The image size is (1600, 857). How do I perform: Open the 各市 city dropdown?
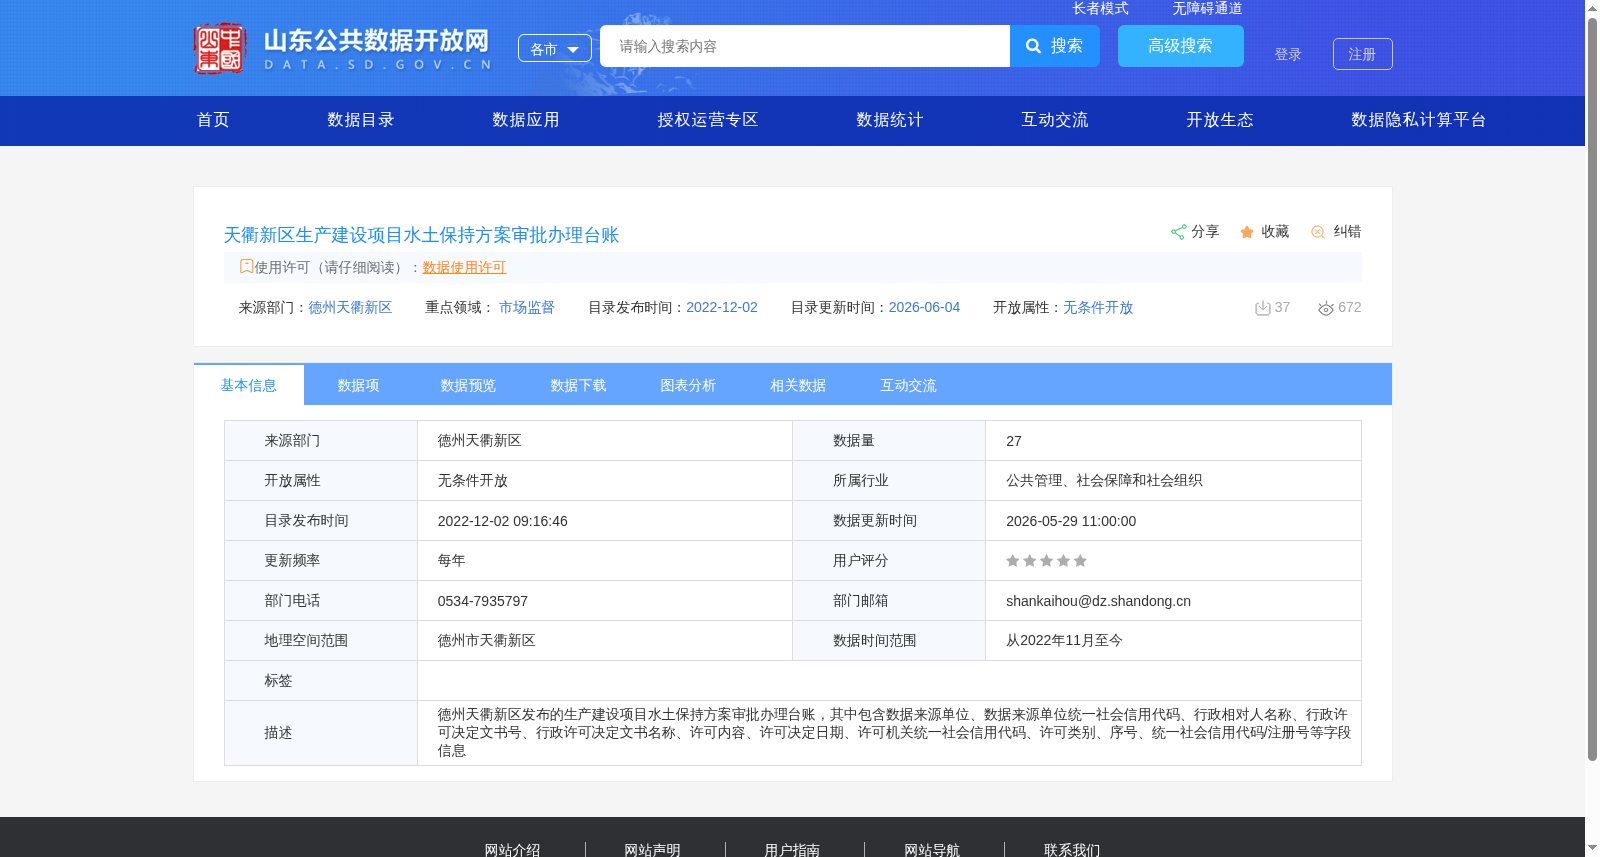(x=555, y=48)
